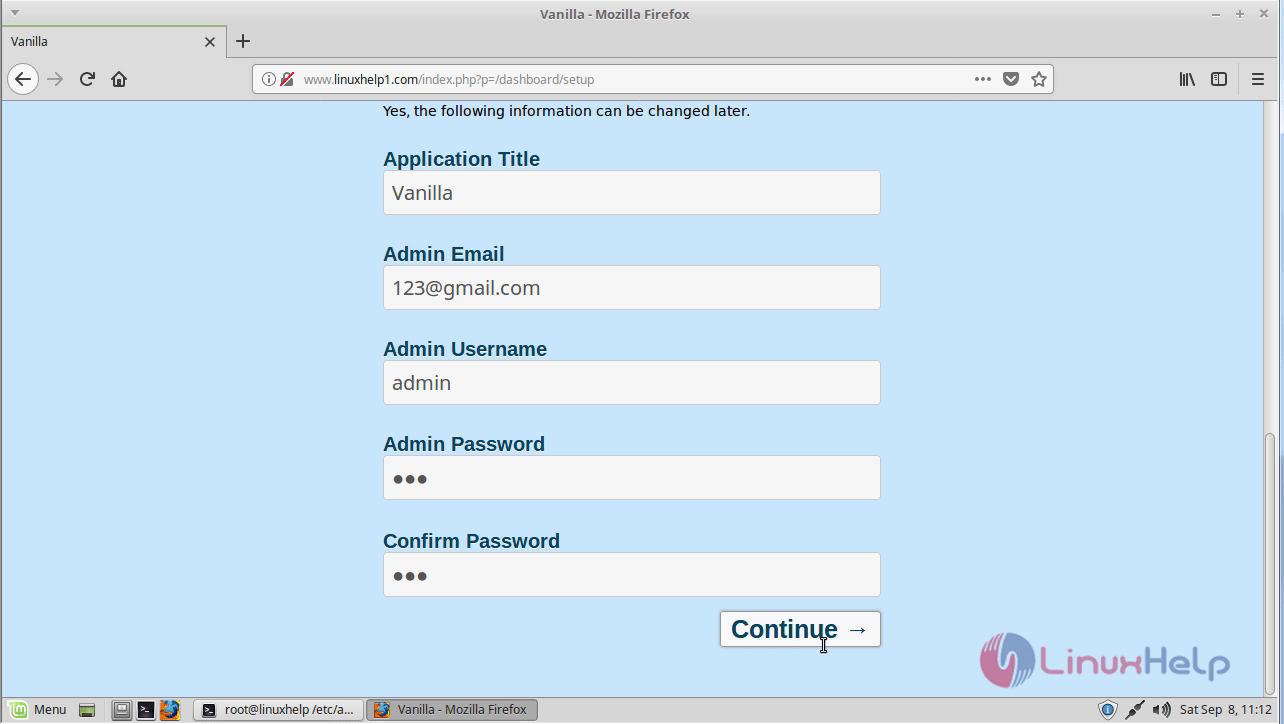This screenshot has height=724, width=1284.
Task: Reload the current page
Action: tap(87, 79)
